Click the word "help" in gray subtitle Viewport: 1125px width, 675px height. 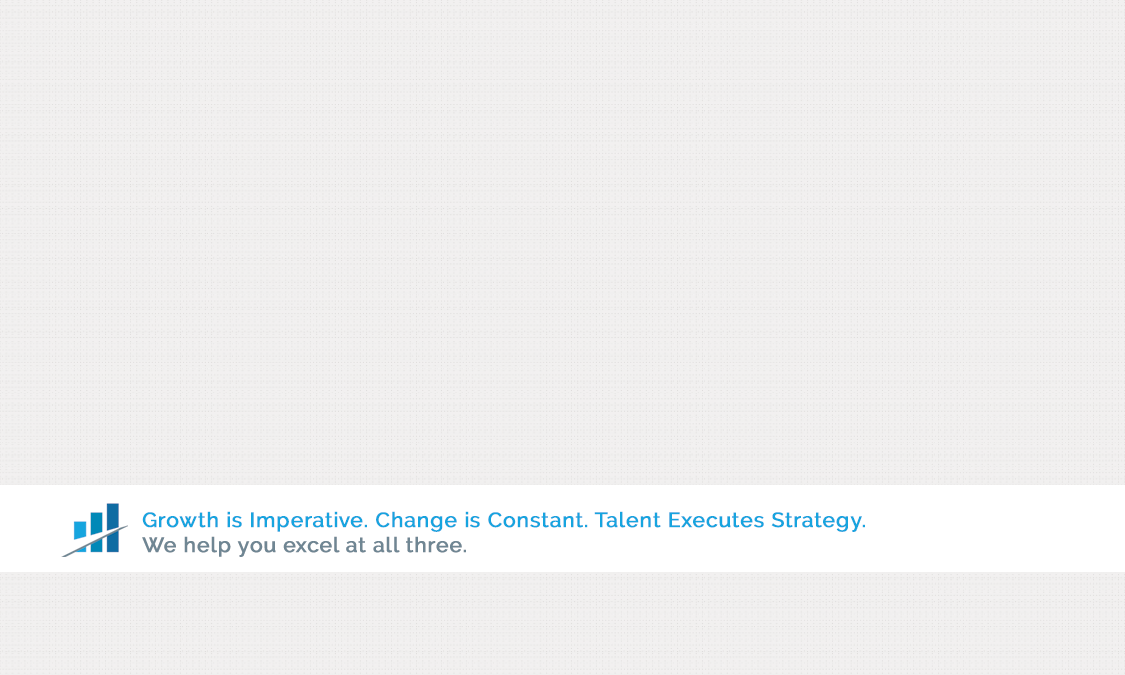207,547
